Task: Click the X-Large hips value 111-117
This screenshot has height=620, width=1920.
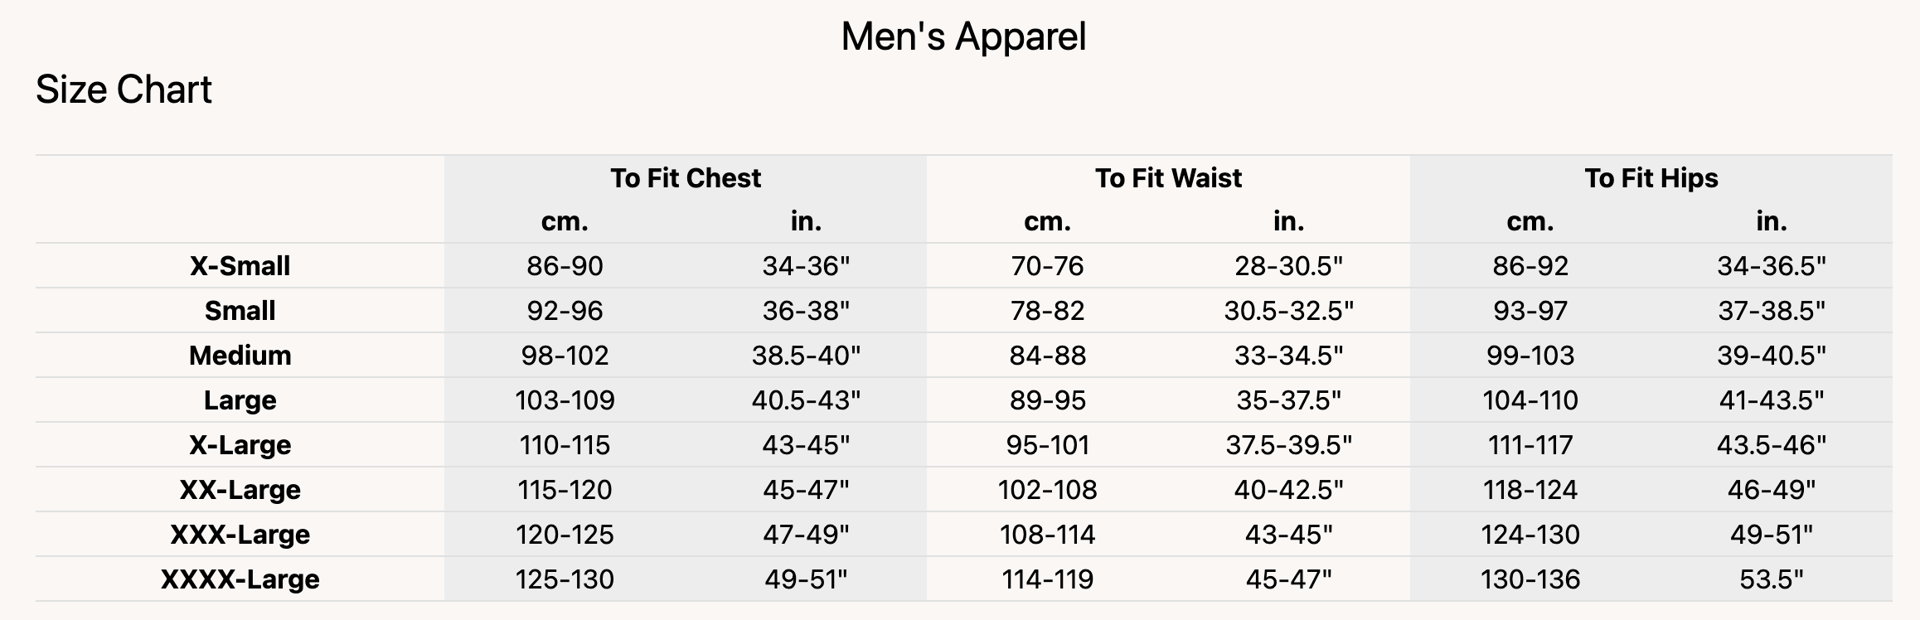Action: 1530,445
